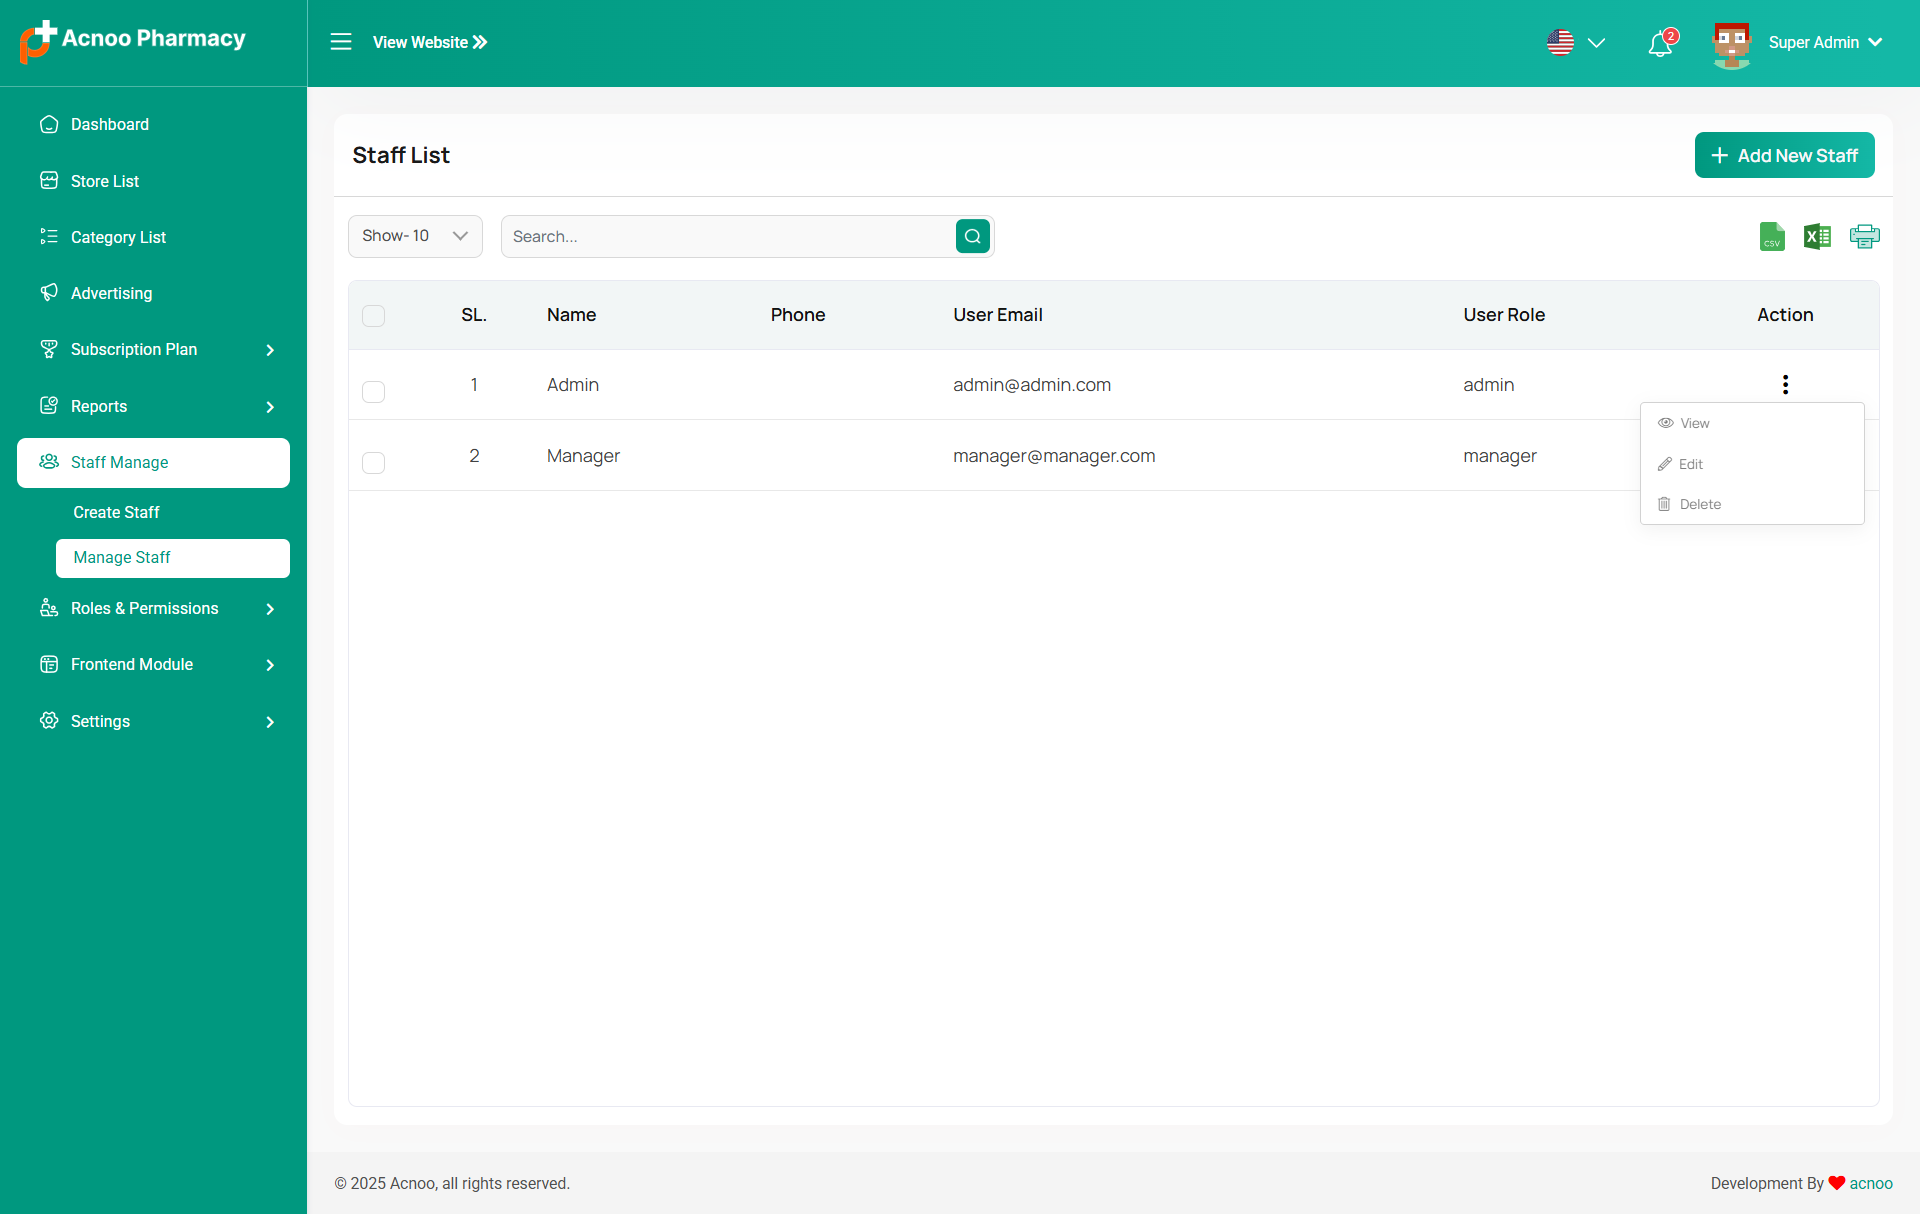Check the Manager row checkbox

[x=373, y=463]
